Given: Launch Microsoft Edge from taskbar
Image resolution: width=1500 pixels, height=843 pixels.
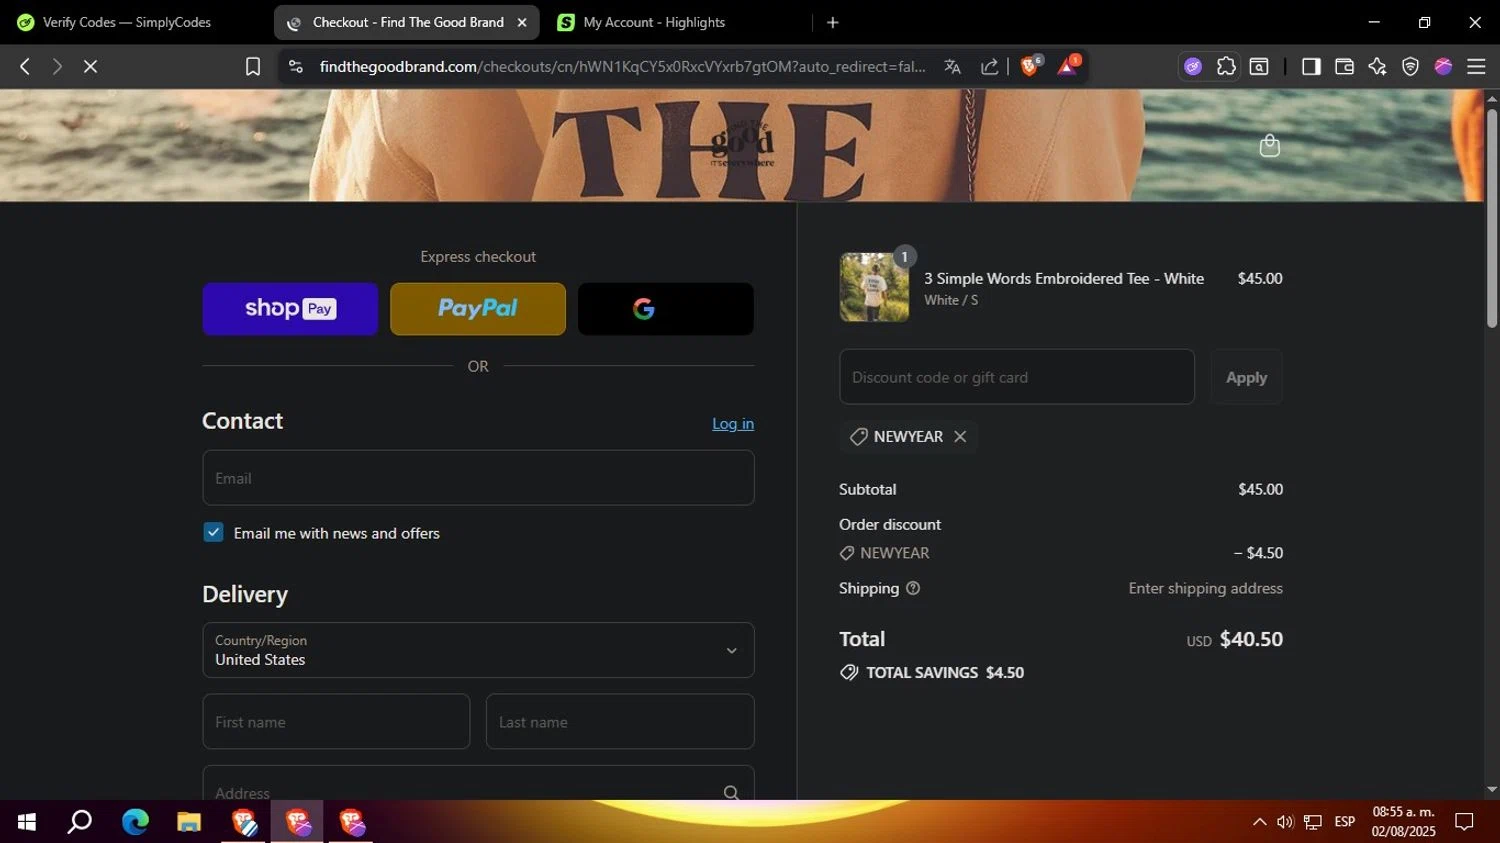Looking at the screenshot, I should [135, 822].
